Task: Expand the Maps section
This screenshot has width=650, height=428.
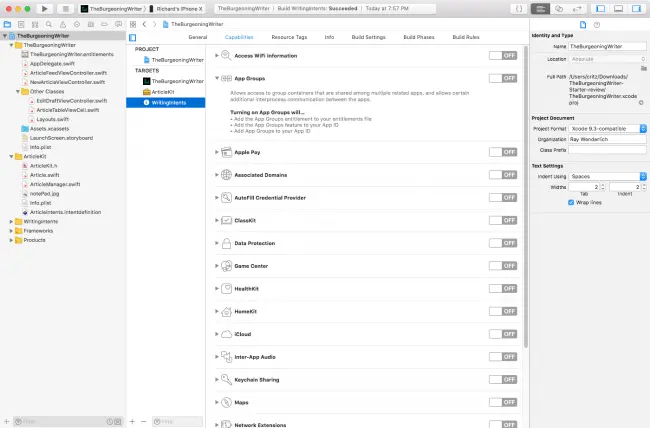Action: pyautogui.click(x=216, y=402)
